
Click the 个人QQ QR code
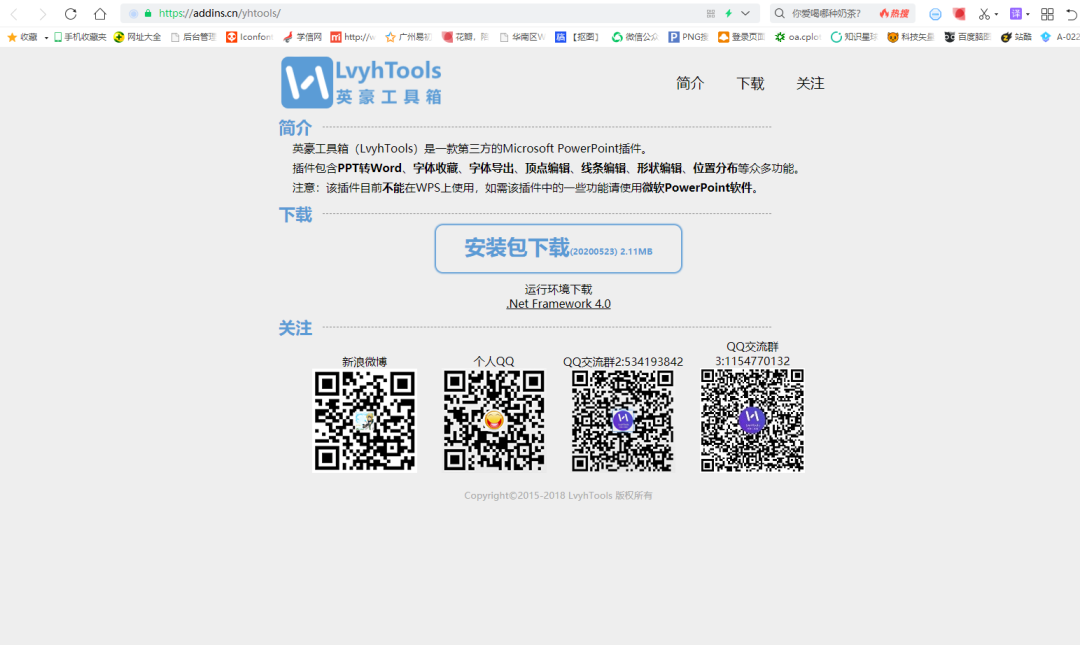[494, 421]
